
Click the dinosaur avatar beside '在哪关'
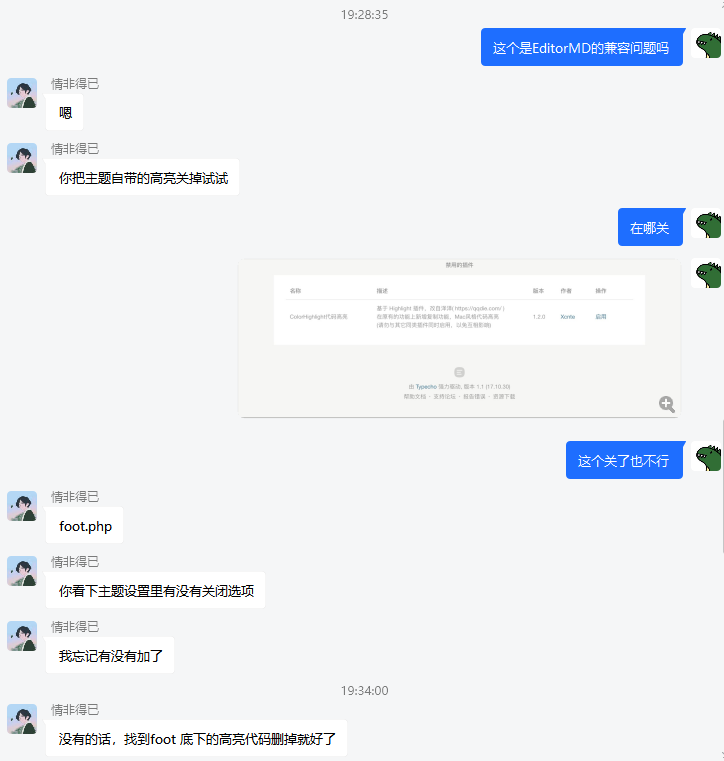(707, 224)
